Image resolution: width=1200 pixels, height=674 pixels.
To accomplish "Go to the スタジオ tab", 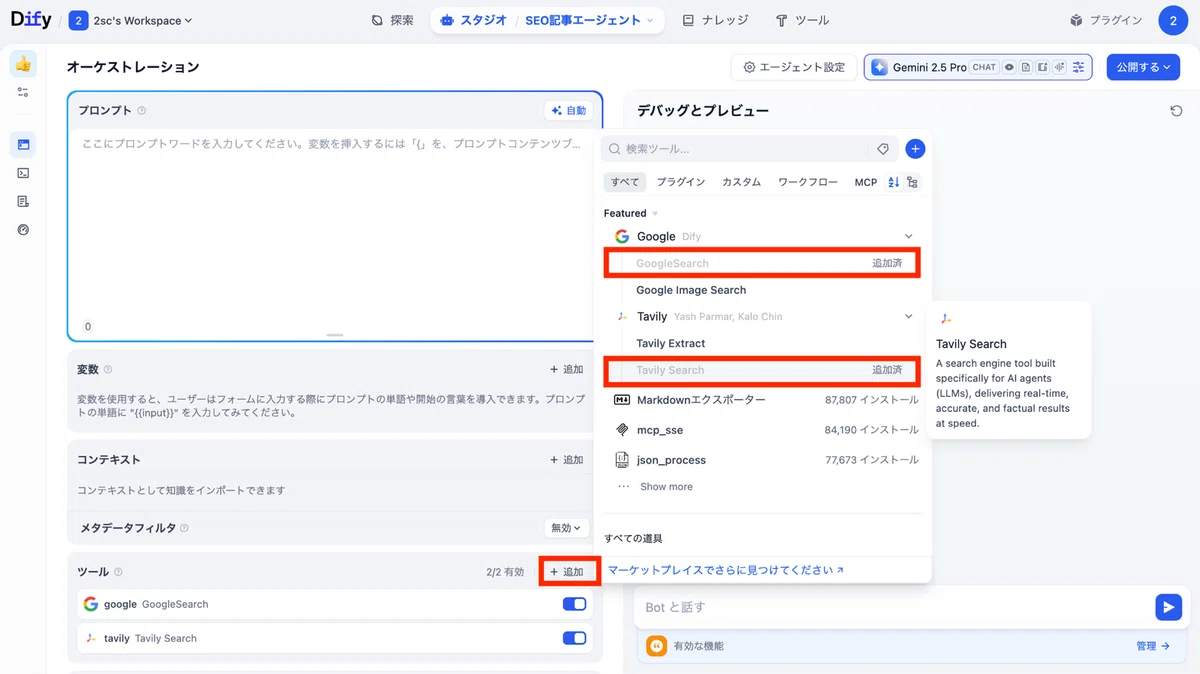I will point(474,20).
